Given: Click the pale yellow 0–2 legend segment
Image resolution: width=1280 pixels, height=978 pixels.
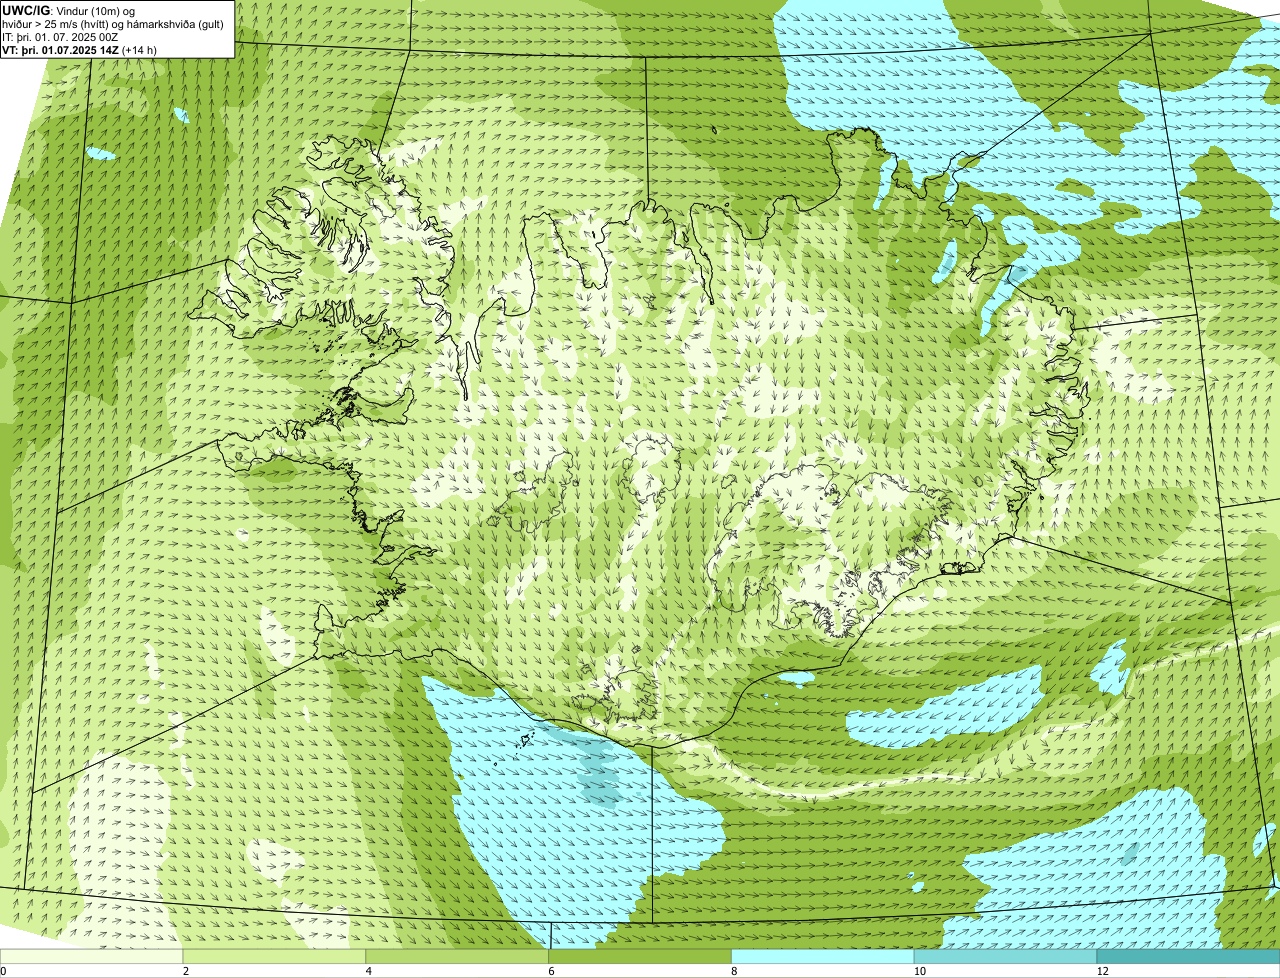Looking at the screenshot, I should (x=92, y=956).
